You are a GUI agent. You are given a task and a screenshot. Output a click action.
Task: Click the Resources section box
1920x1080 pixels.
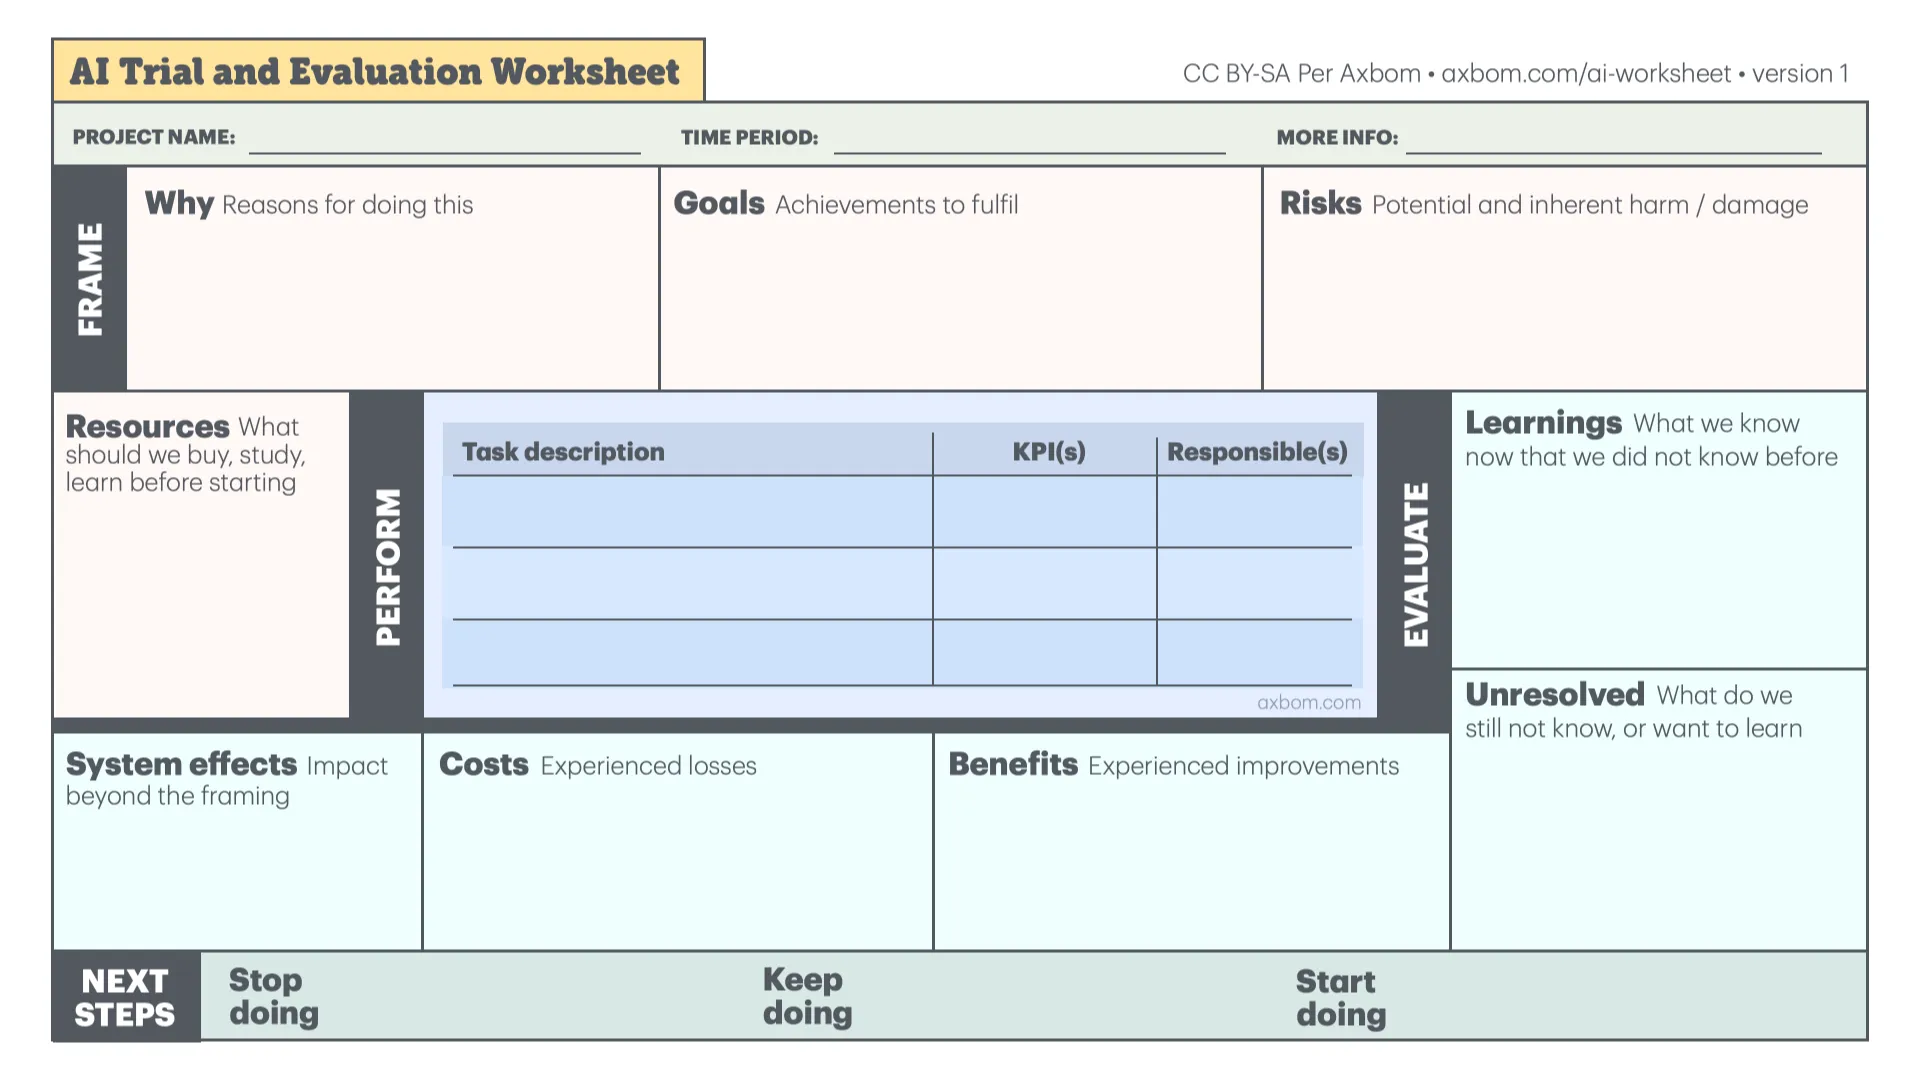coord(201,555)
